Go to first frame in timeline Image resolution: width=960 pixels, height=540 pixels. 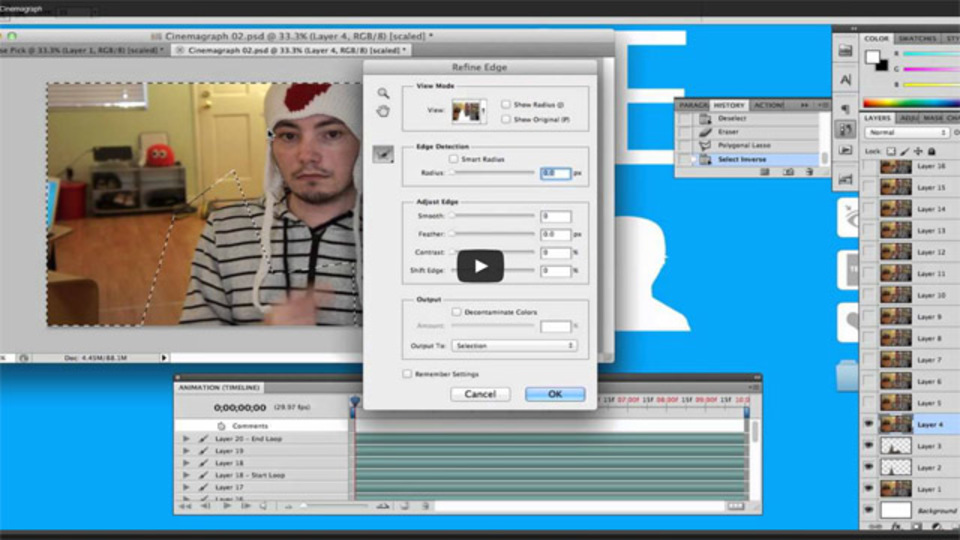(x=184, y=506)
